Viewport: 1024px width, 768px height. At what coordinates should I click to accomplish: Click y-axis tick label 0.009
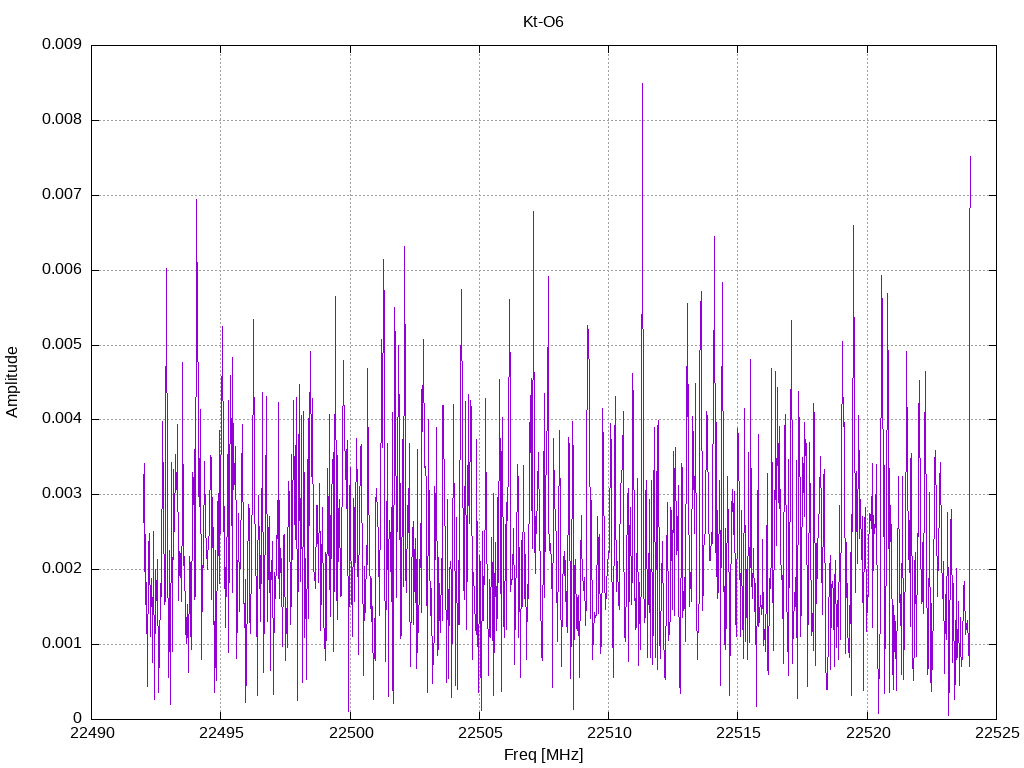[x=62, y=44]
